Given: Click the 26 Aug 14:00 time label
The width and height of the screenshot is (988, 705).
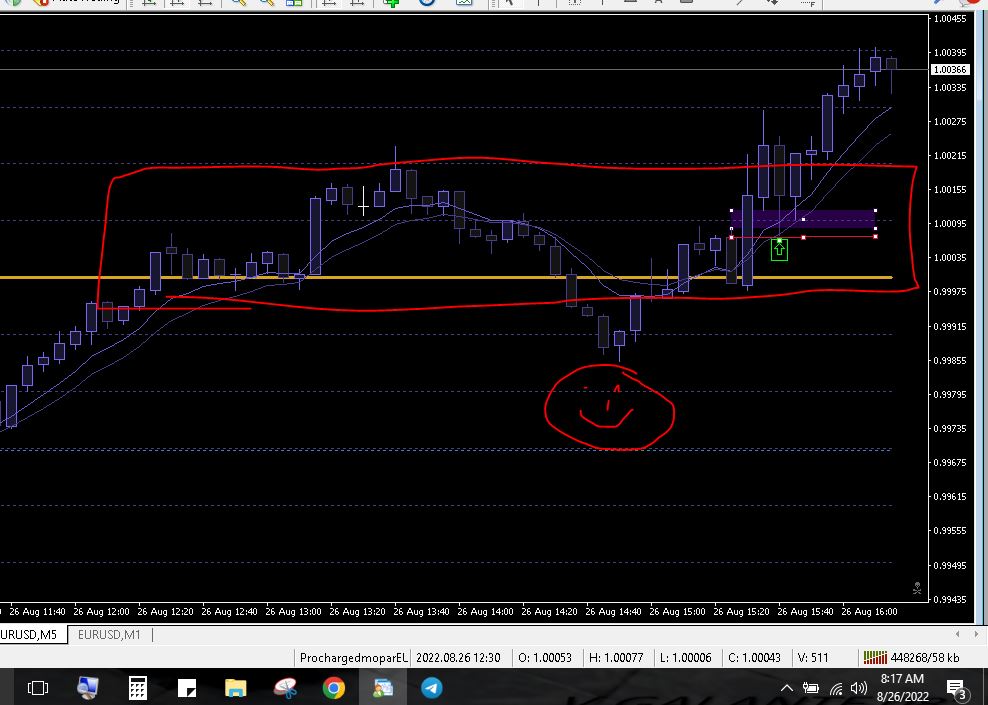Looking at the screenshot, I should (485, 611).
